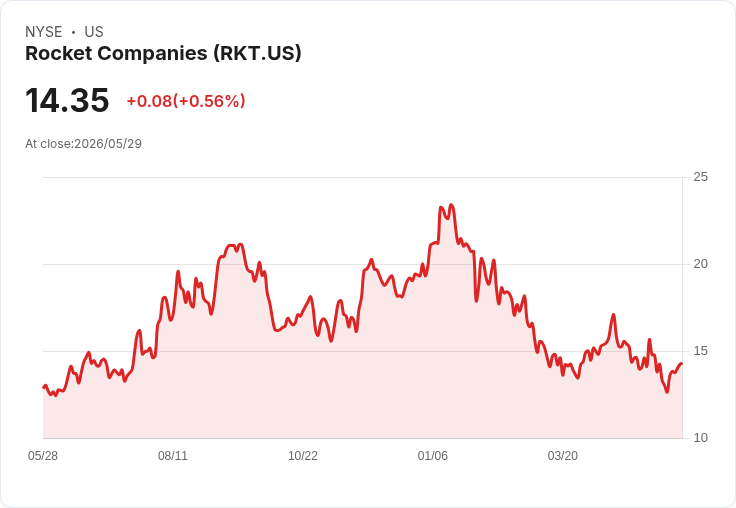Screen dimensions: 736x508
Task: Click the +0.08(+0.56%) price change
Action: [x=186, y=101]
